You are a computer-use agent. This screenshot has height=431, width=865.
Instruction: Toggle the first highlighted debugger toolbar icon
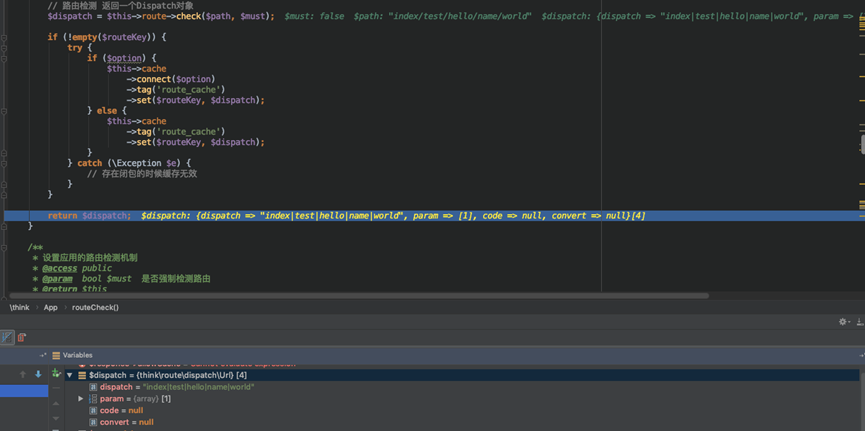click(7, 337)
